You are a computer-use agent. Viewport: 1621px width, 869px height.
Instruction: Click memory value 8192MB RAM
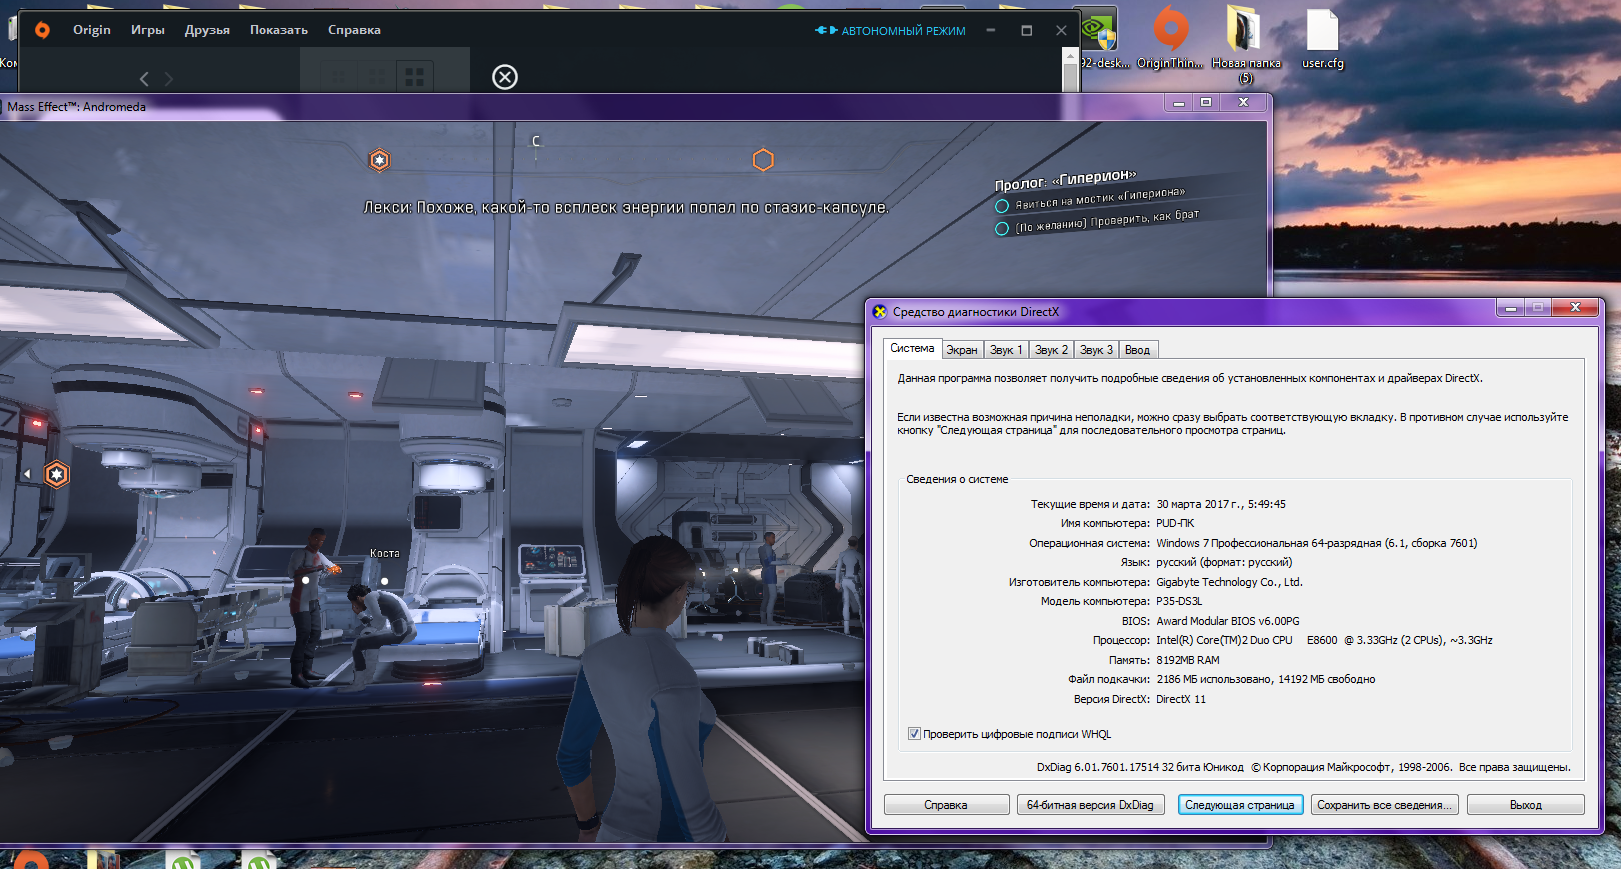point(1188,660)
